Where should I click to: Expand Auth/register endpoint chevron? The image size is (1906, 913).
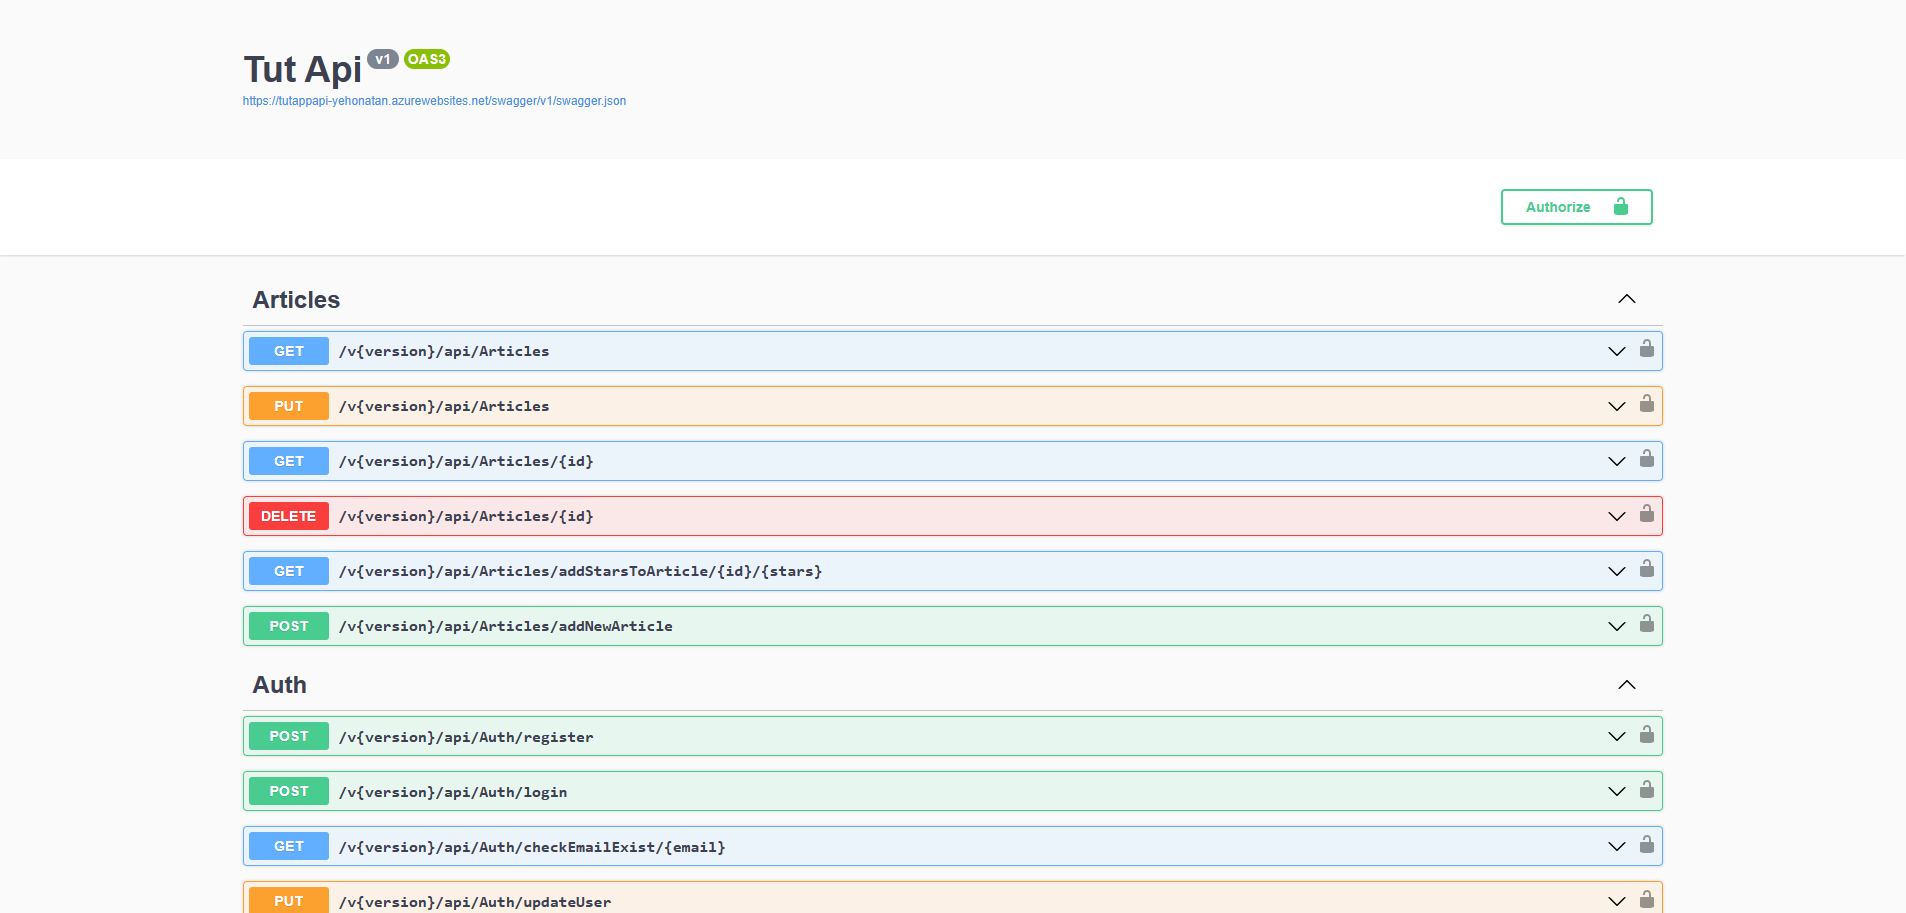pyautogui.click(x=1617, y=736)
